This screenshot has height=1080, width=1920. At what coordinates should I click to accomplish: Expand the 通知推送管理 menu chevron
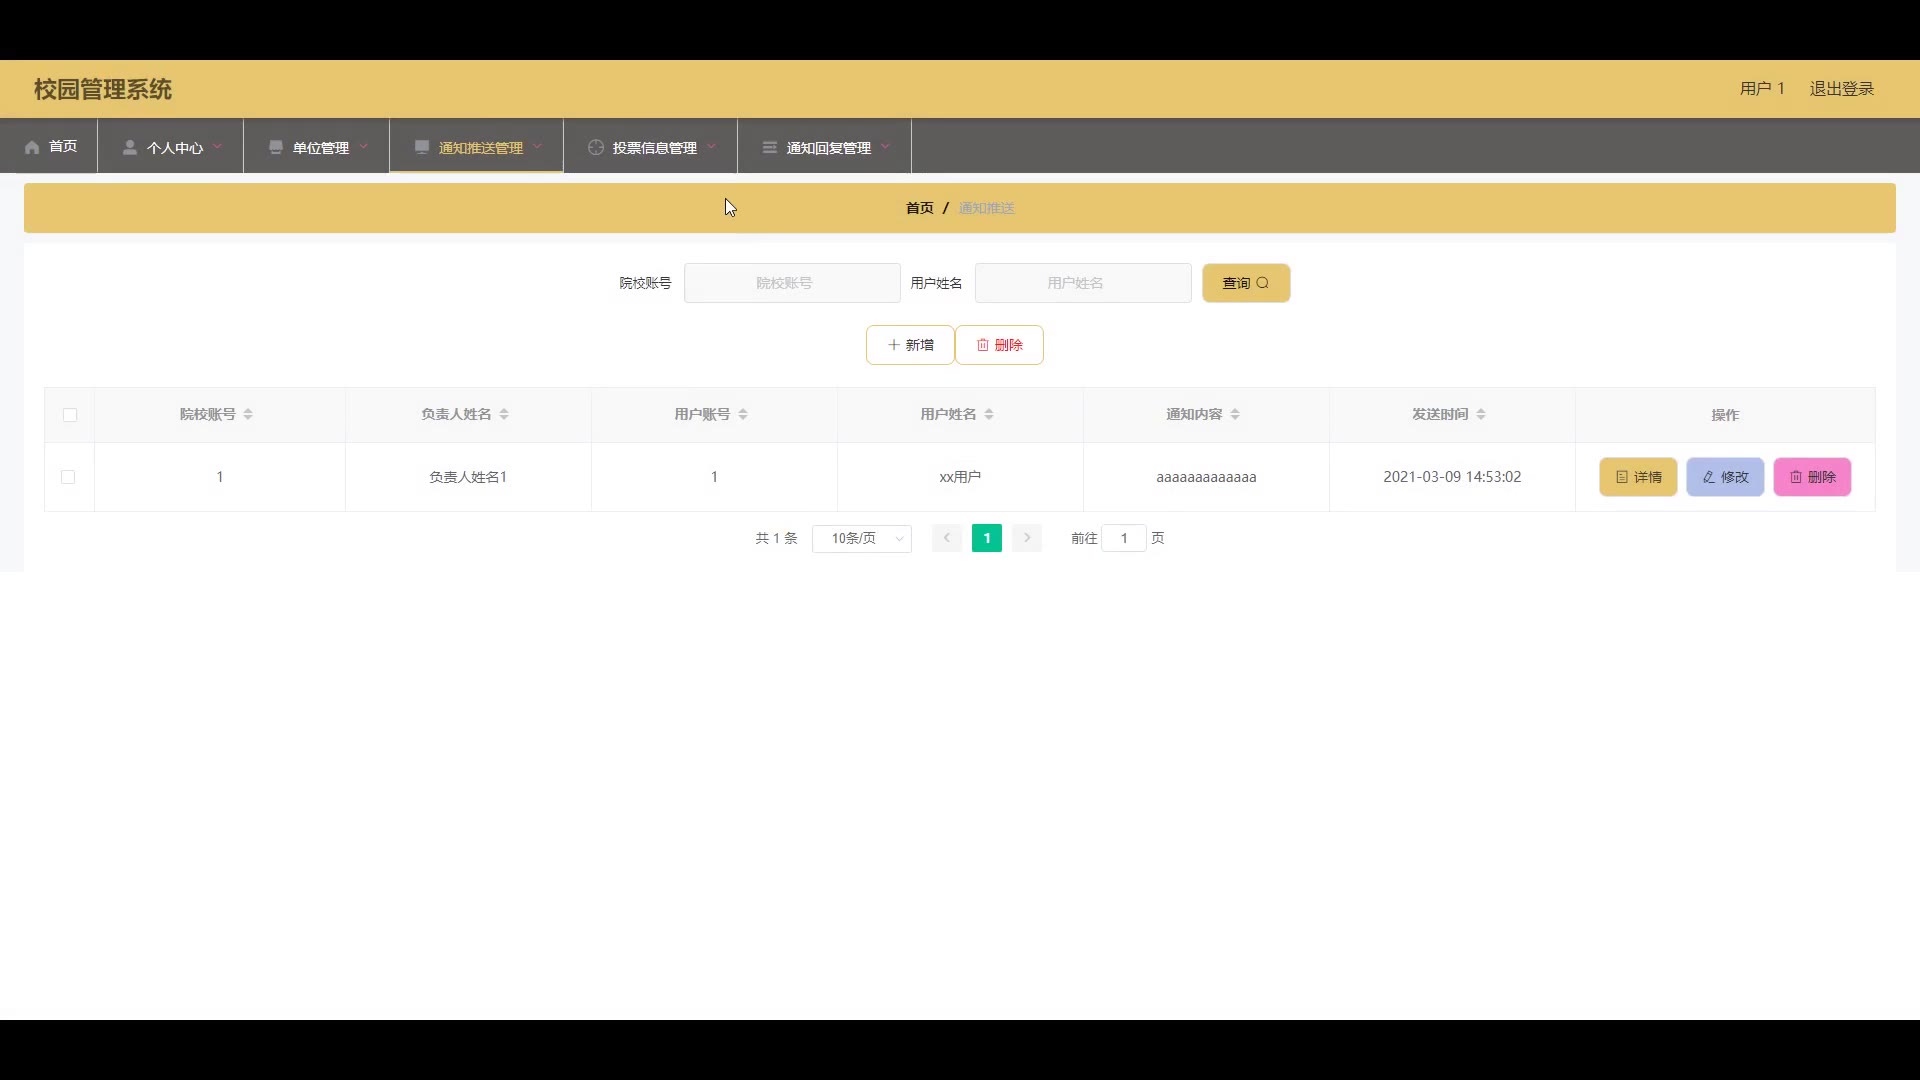[538, 146]
